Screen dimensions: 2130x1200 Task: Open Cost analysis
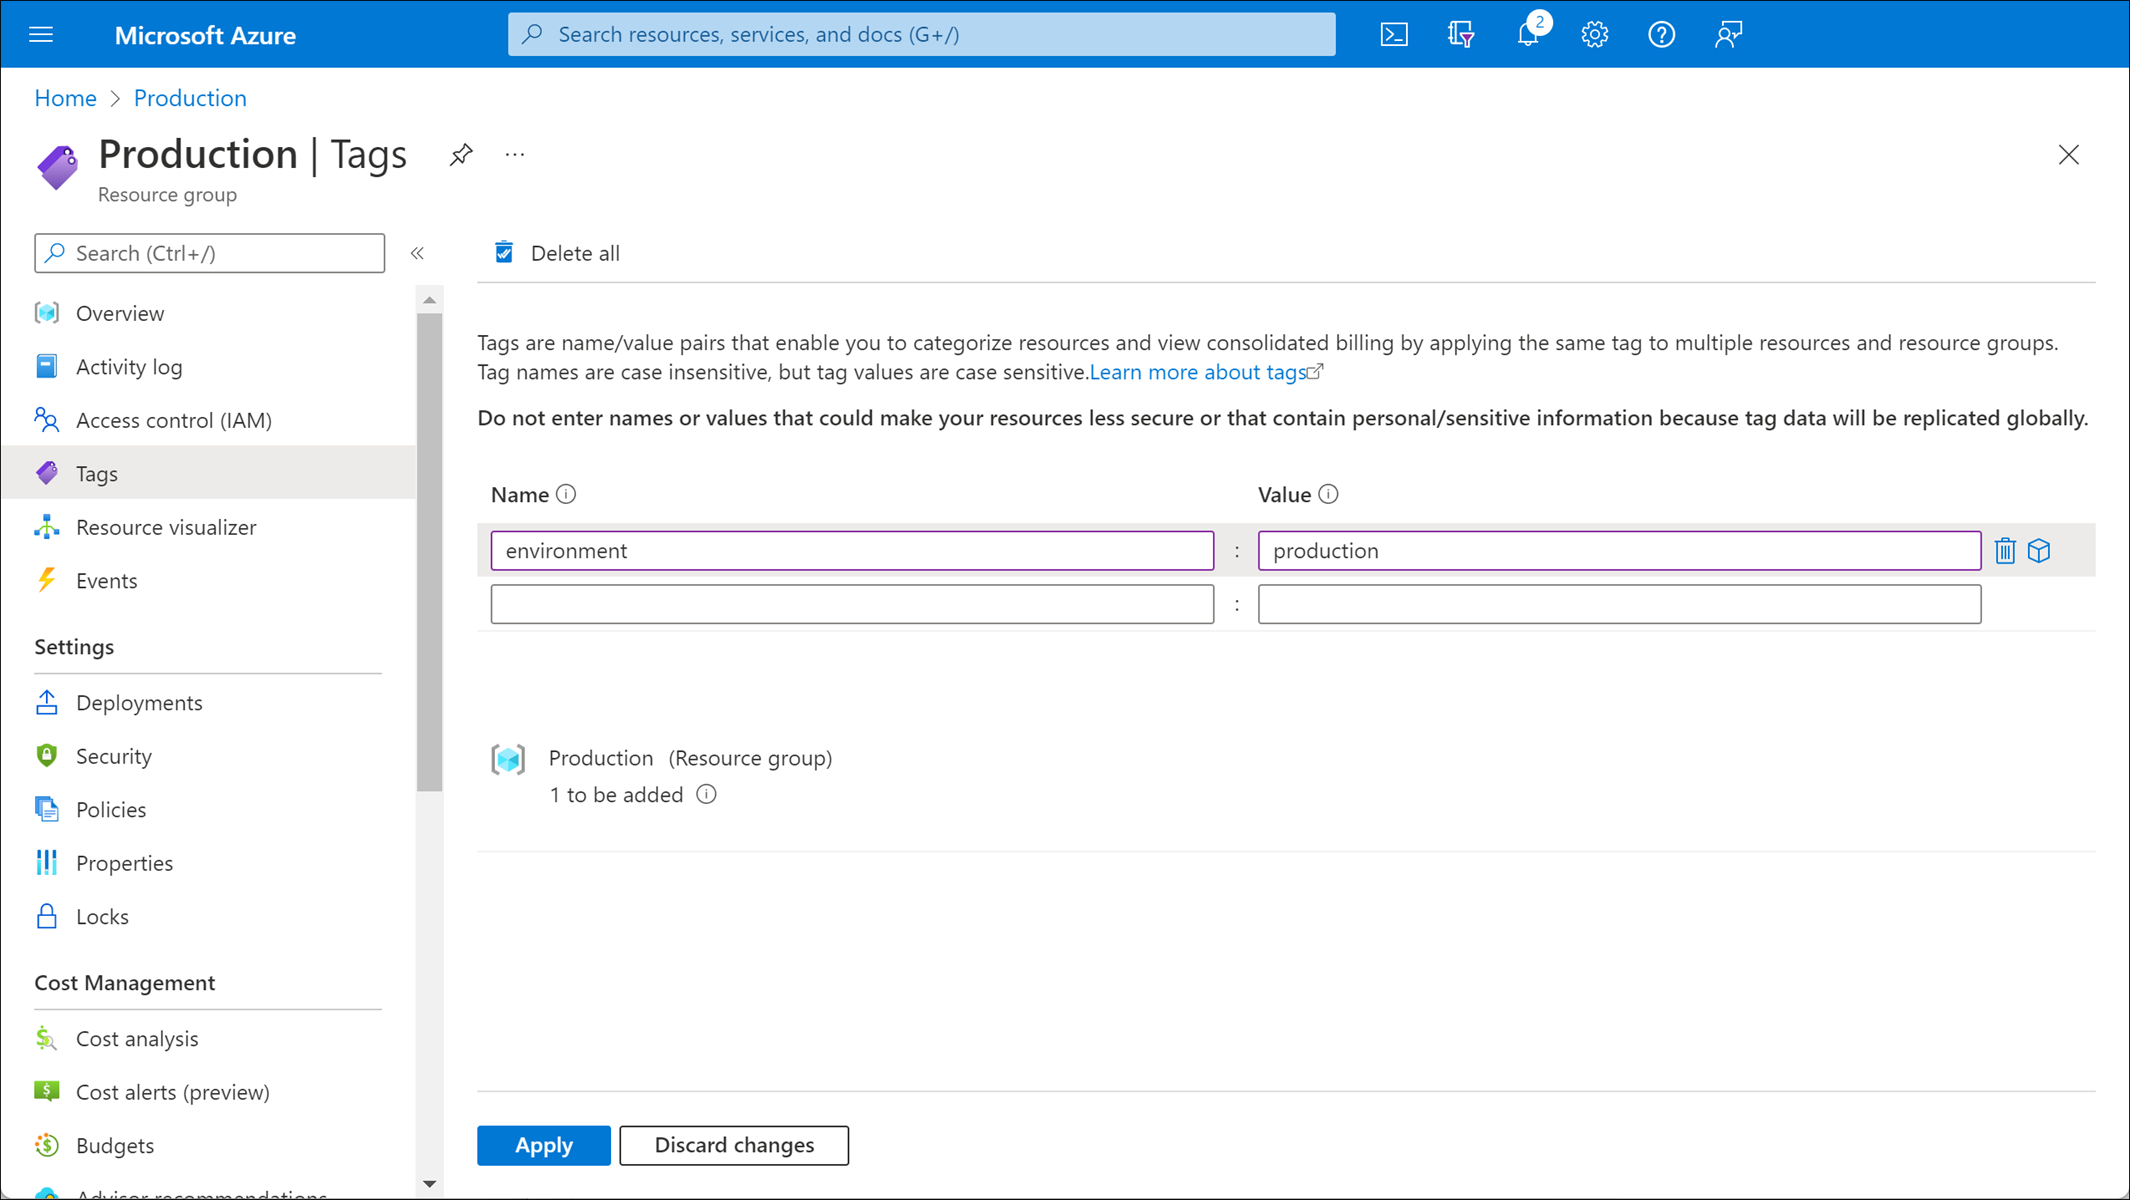(208, 1038)
